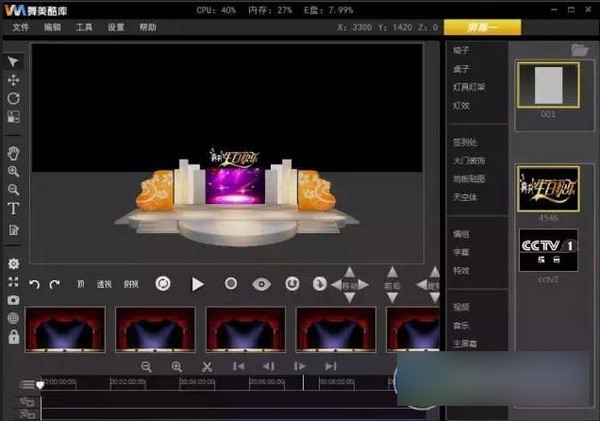
Task: Click the timeline zoom out magnifier
Action: (x=146, y=367)
